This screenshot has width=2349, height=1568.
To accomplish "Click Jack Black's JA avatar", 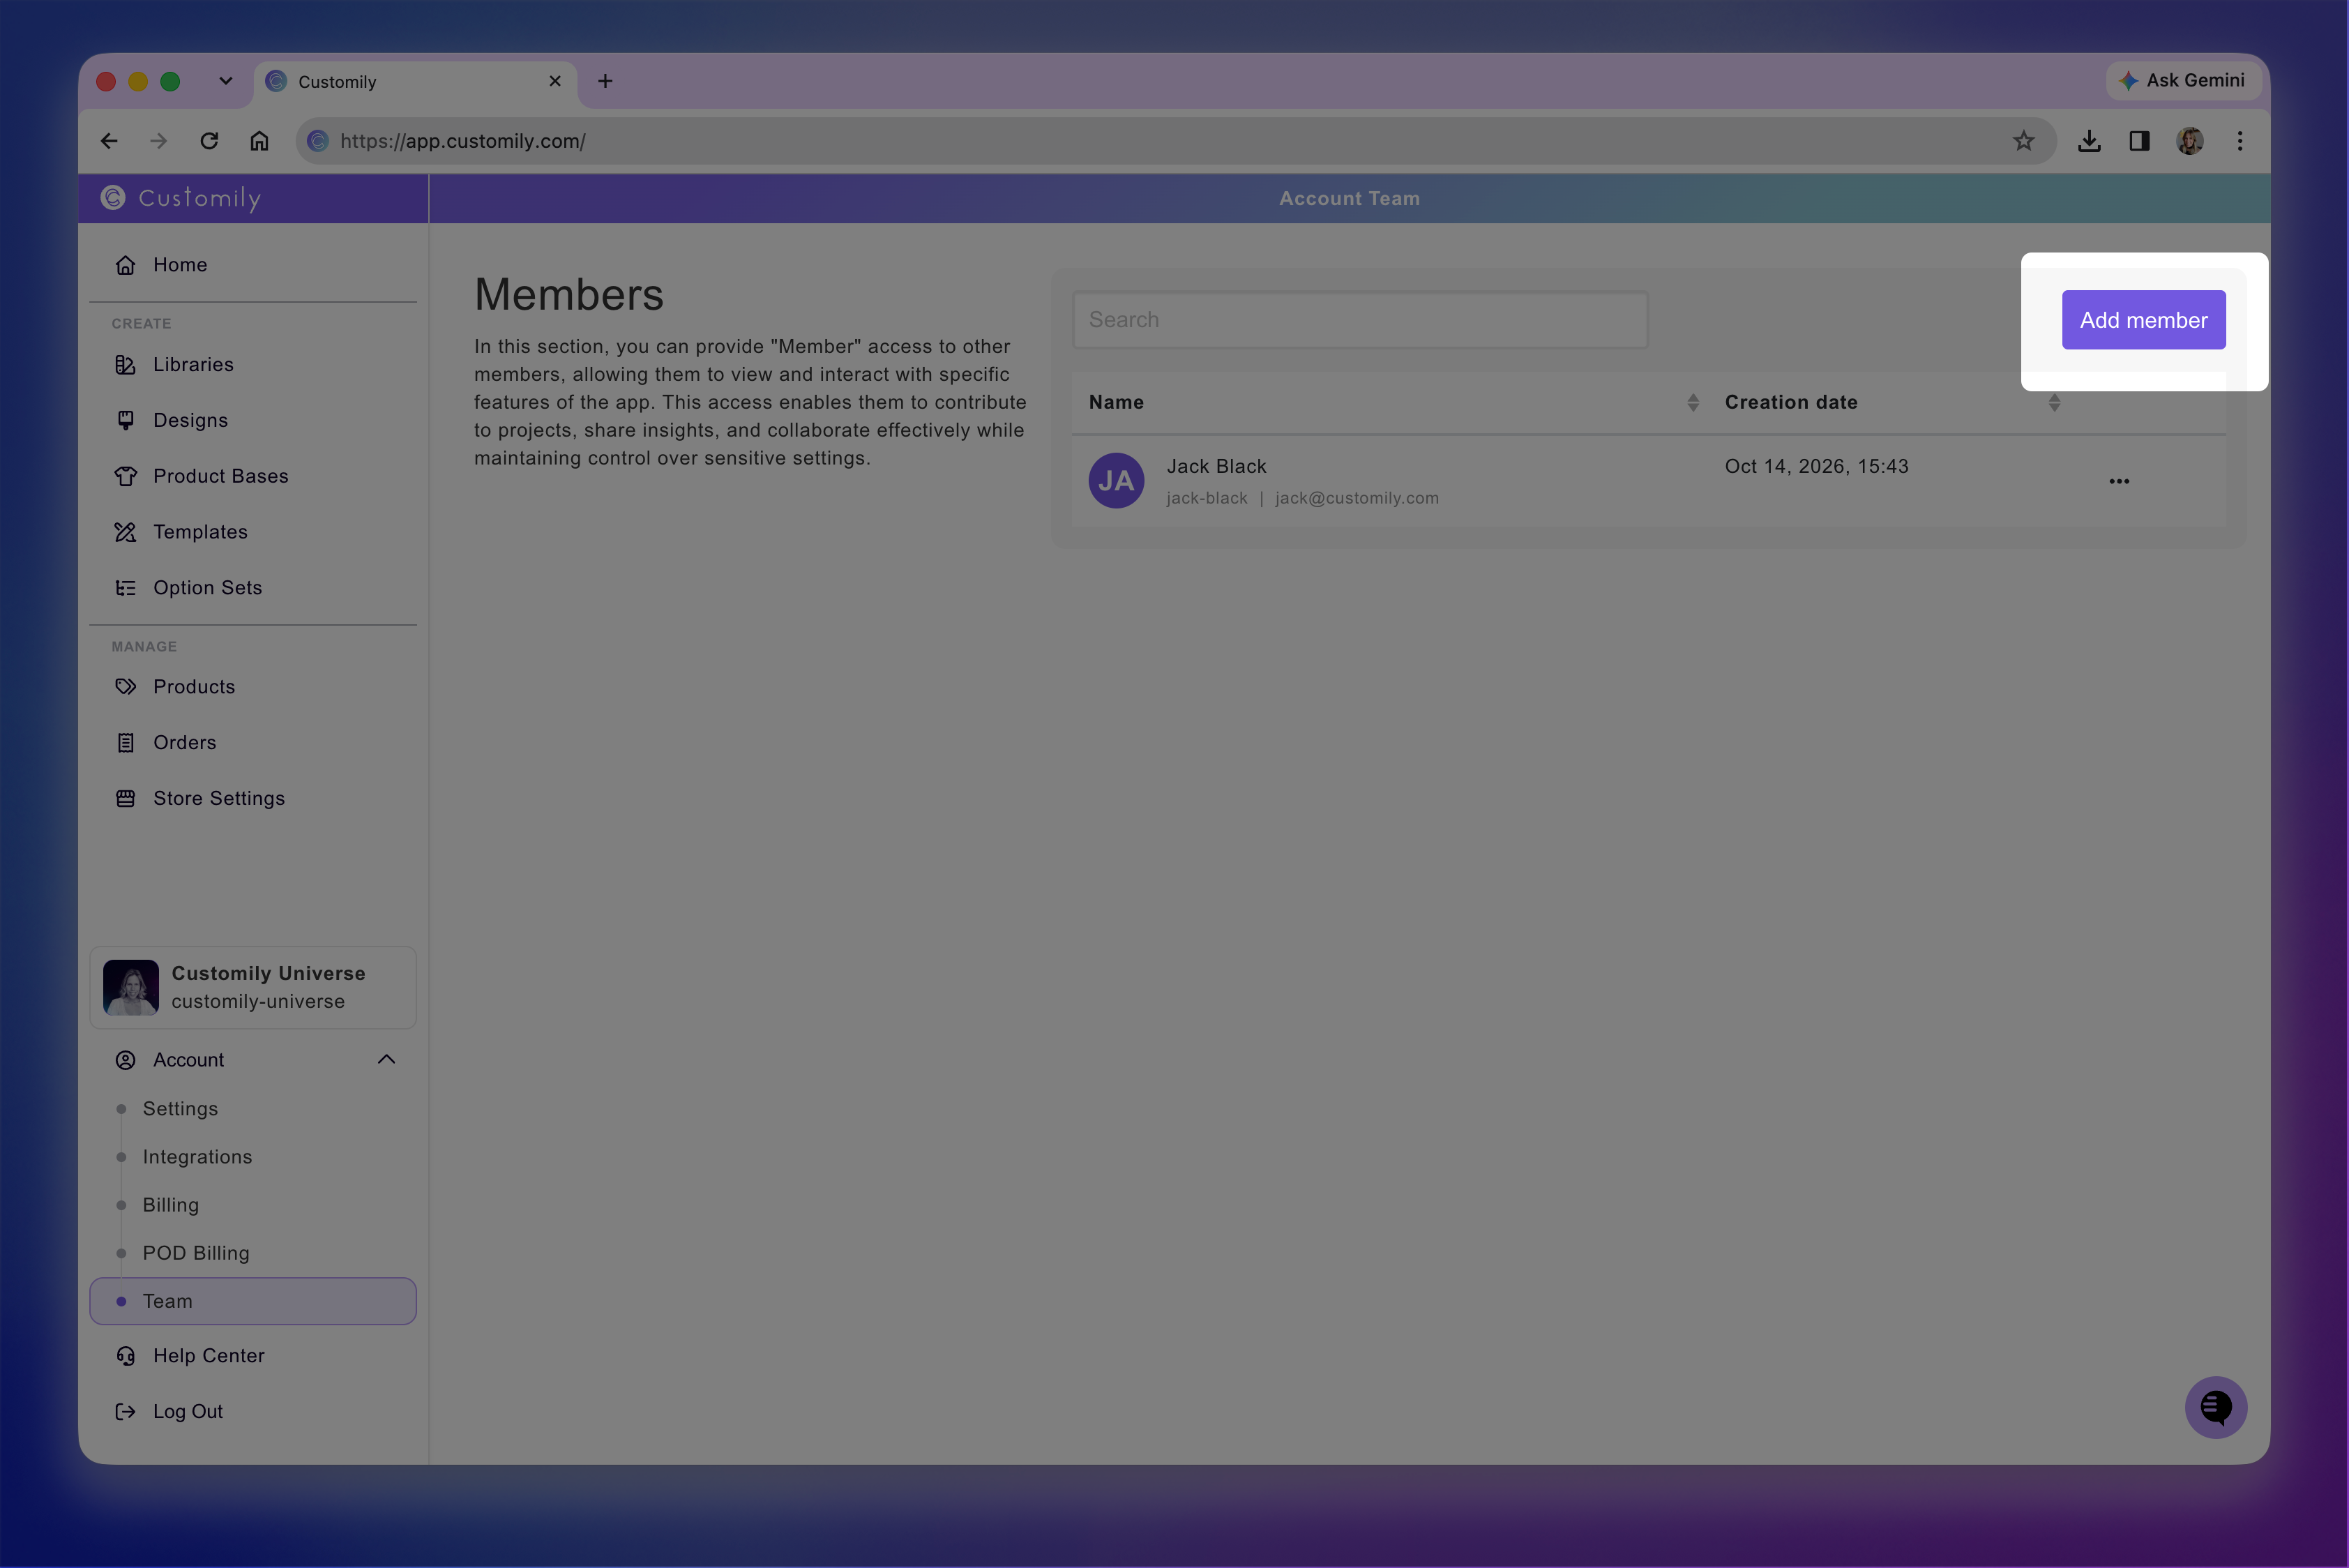I will (x=1116, y=481).
